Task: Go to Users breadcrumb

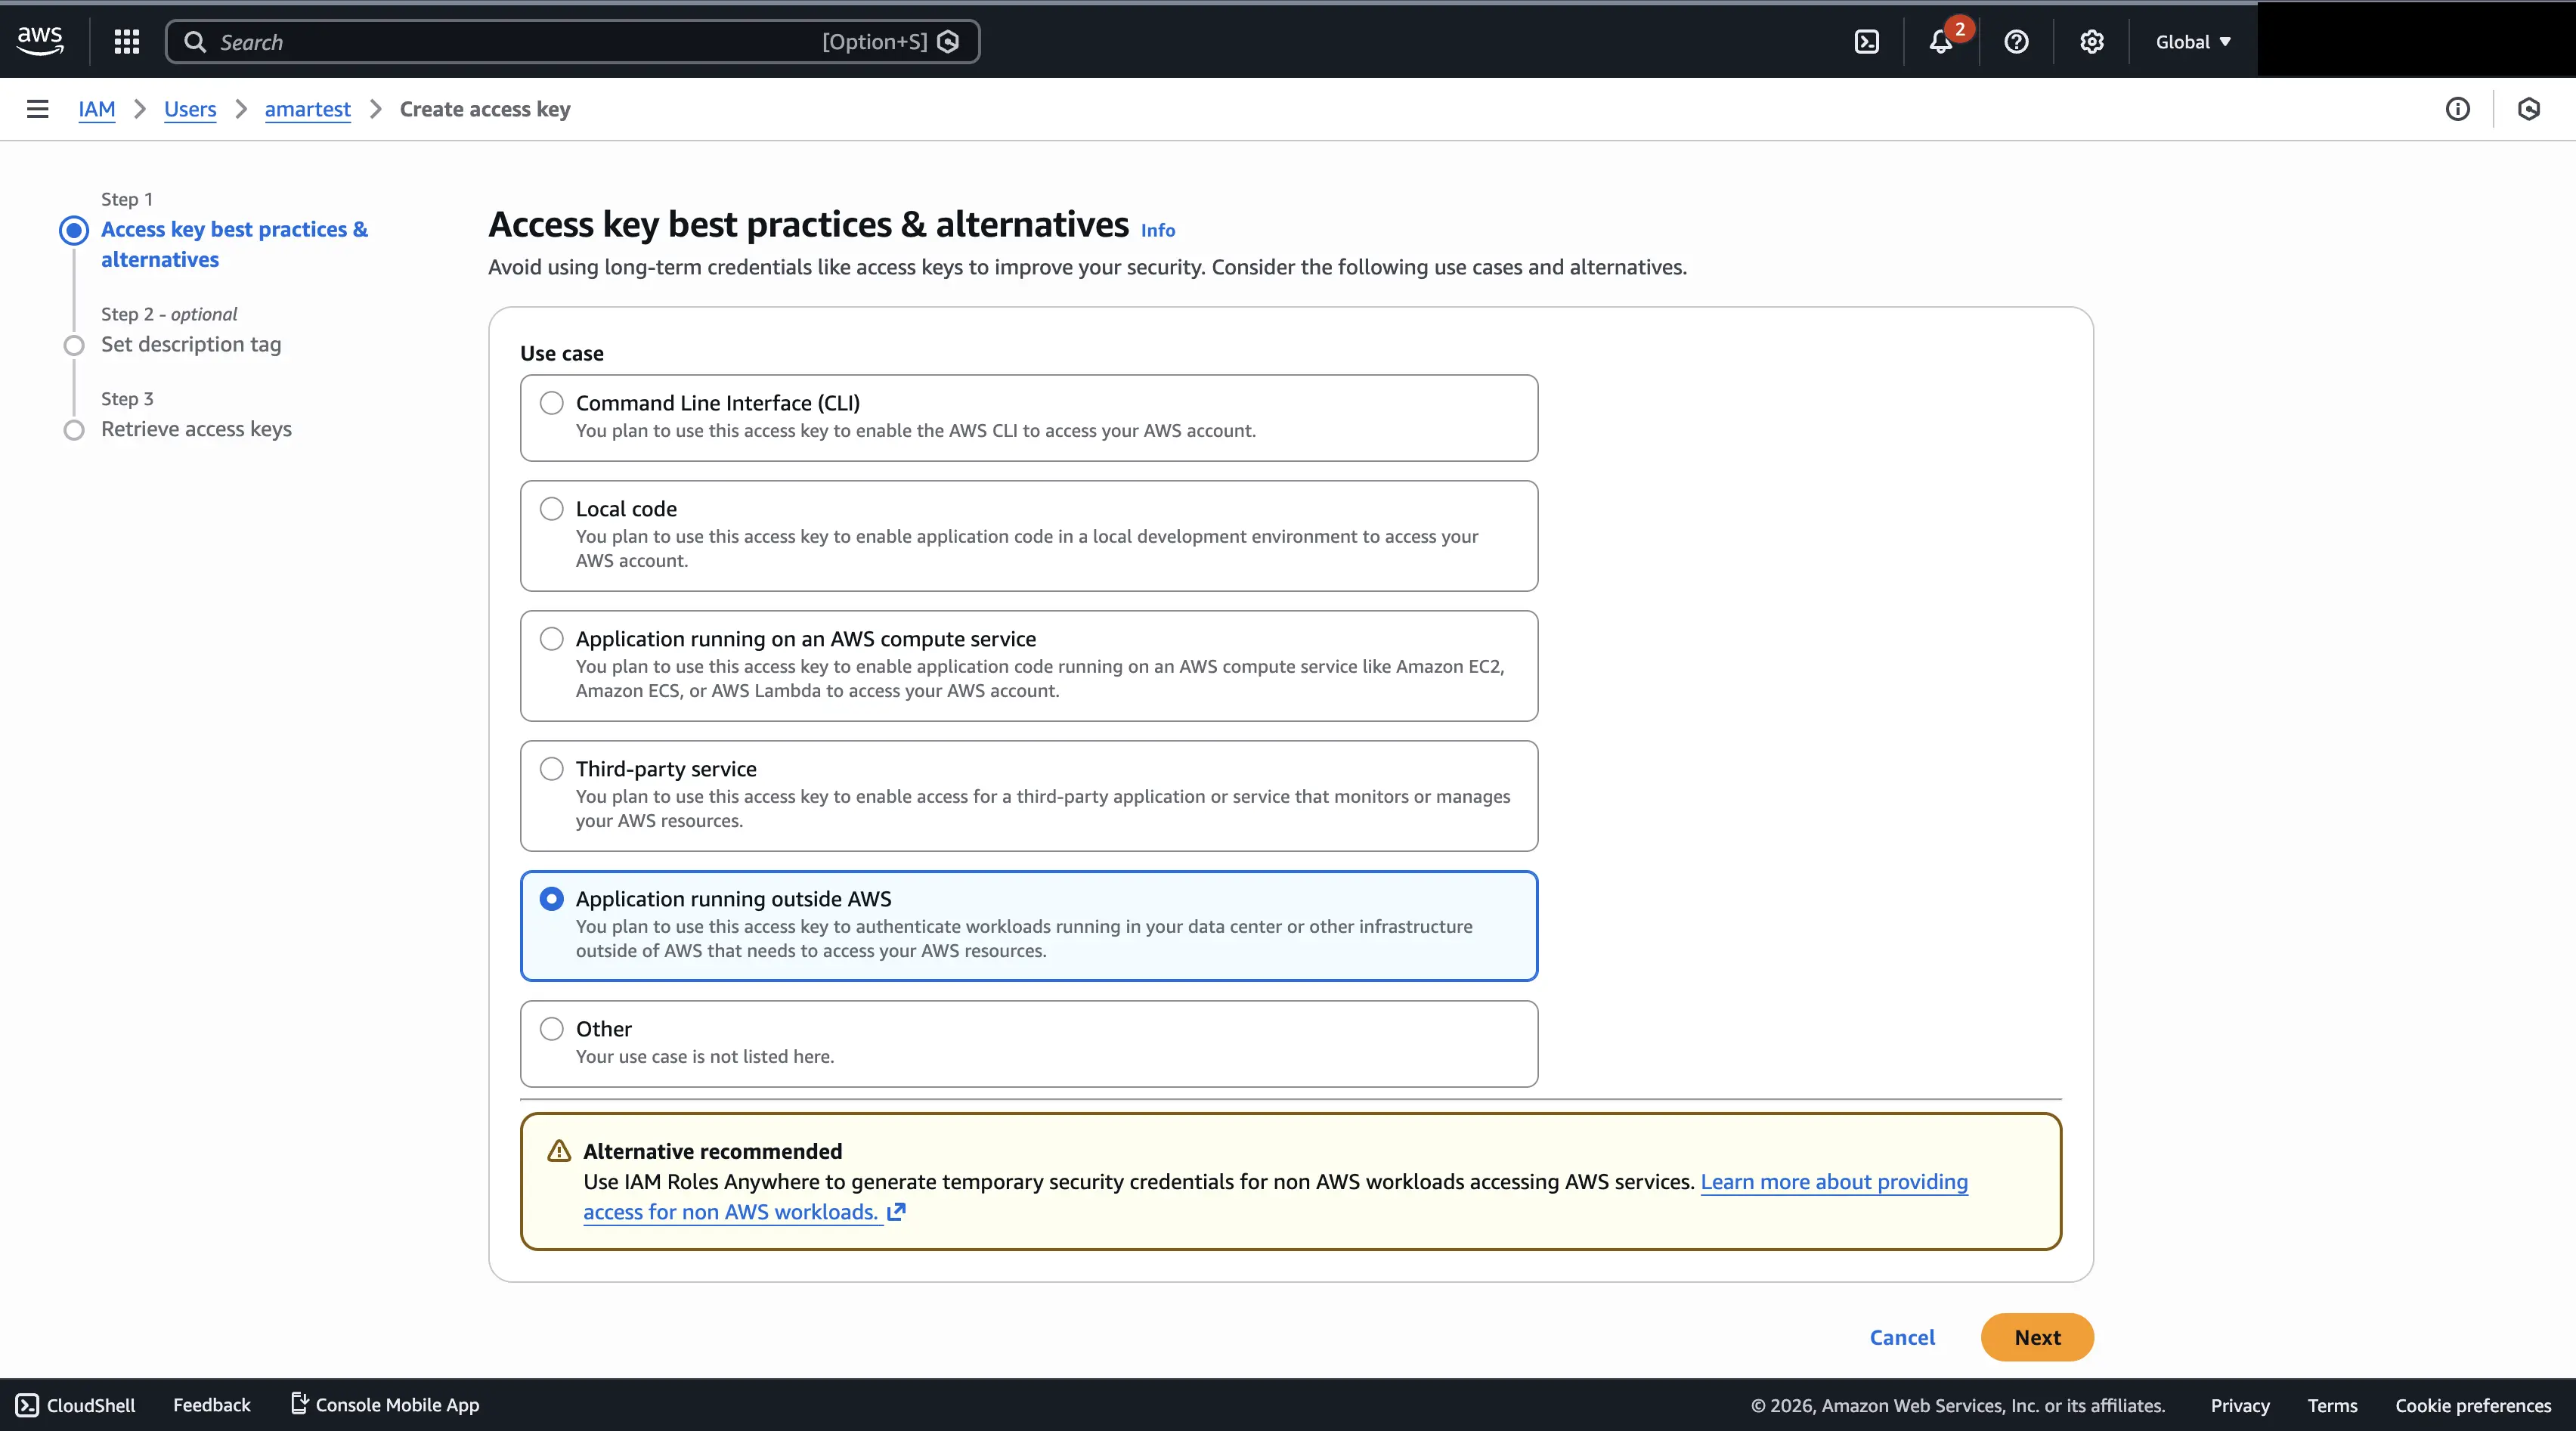Action: 190,109
